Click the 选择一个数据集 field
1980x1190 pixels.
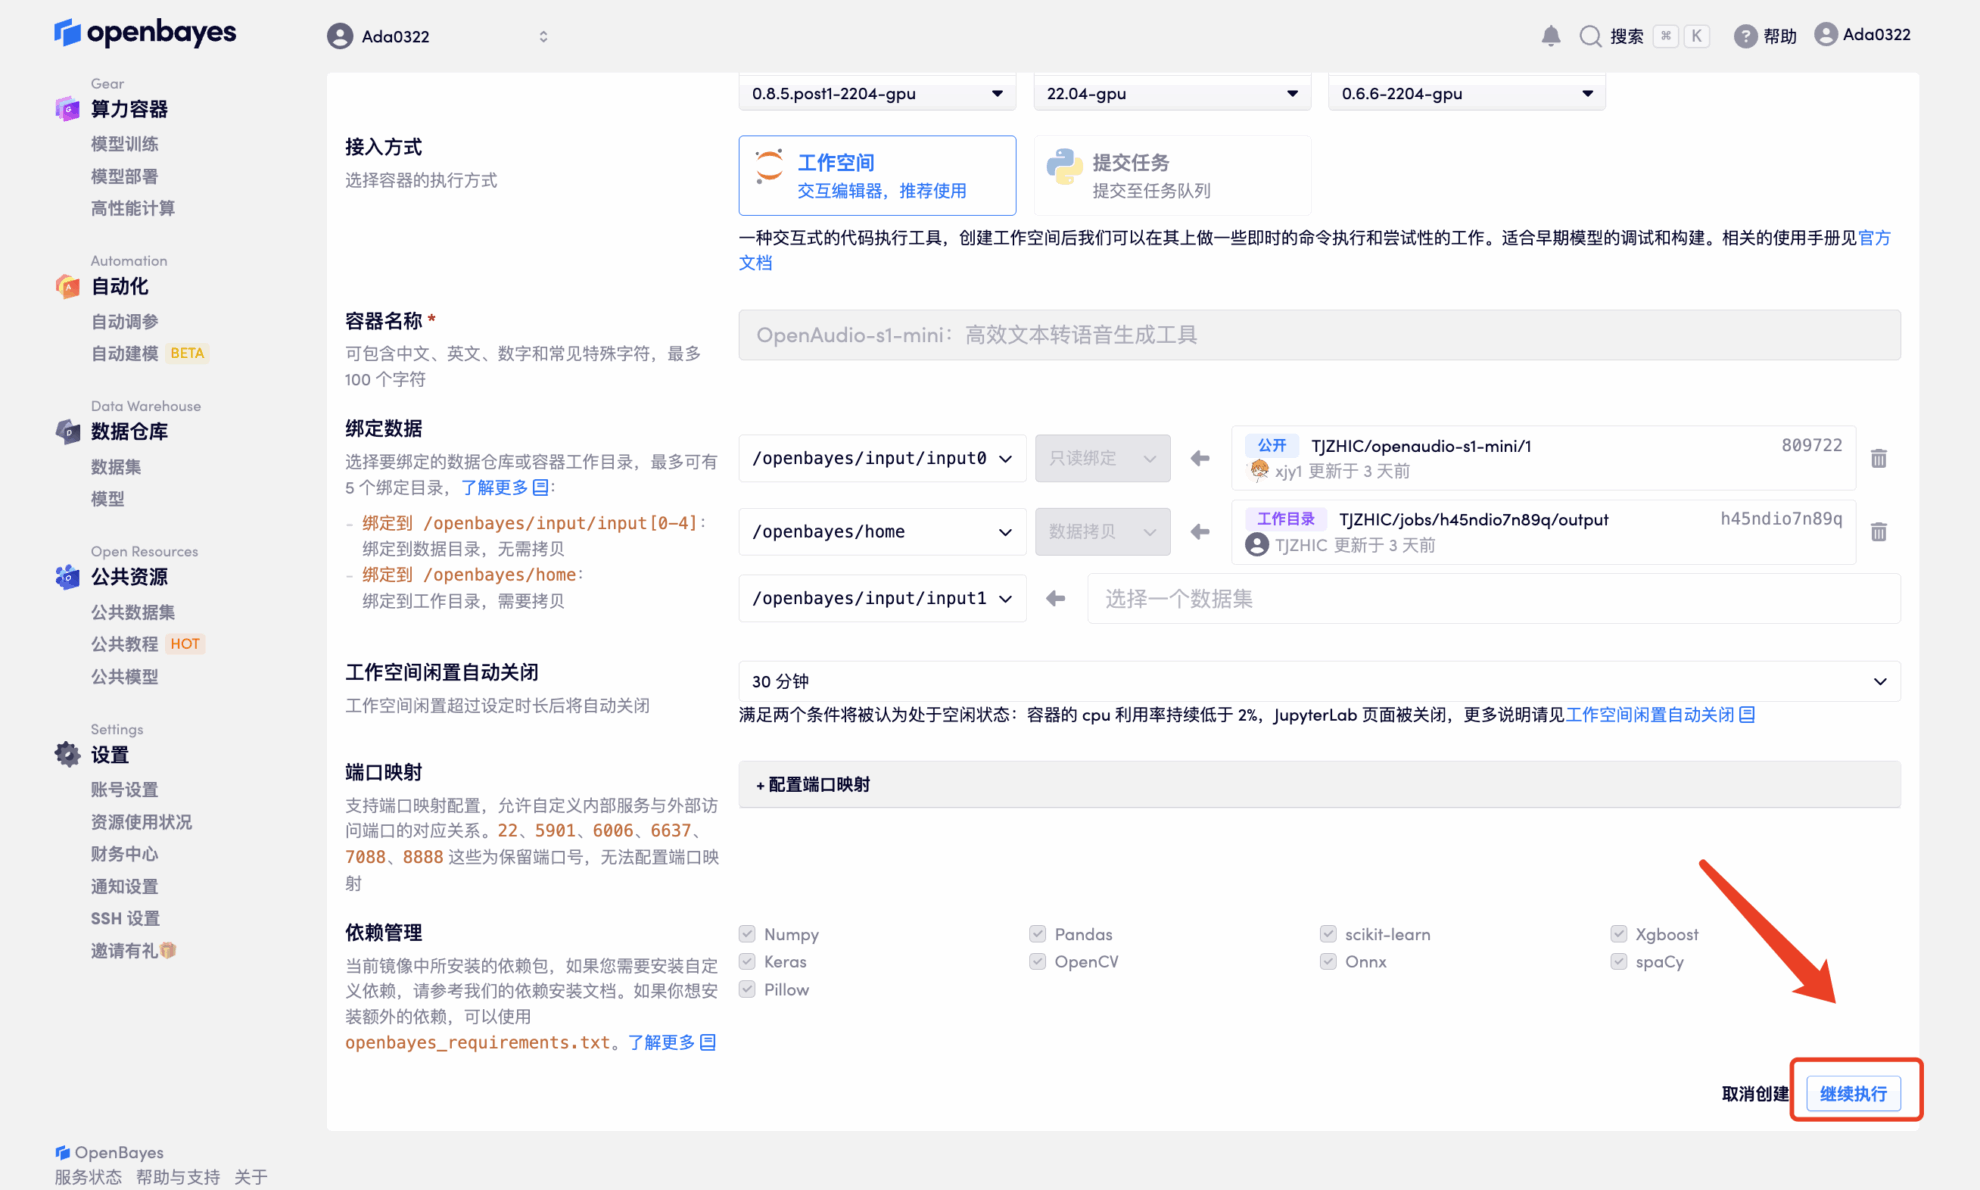(1492, 598)
